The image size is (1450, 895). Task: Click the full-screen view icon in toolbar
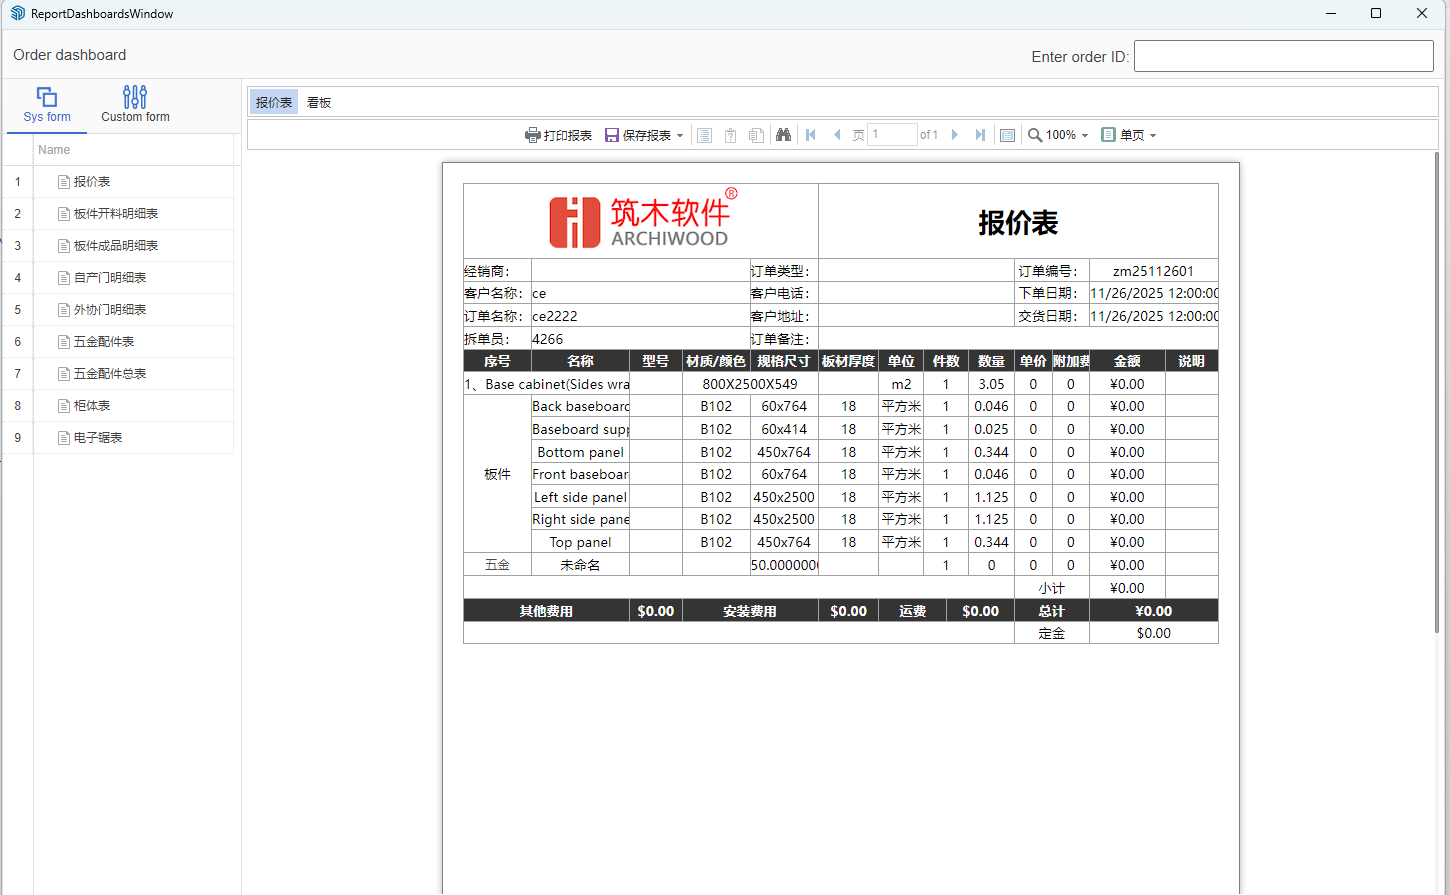(x=1007, y=135)
